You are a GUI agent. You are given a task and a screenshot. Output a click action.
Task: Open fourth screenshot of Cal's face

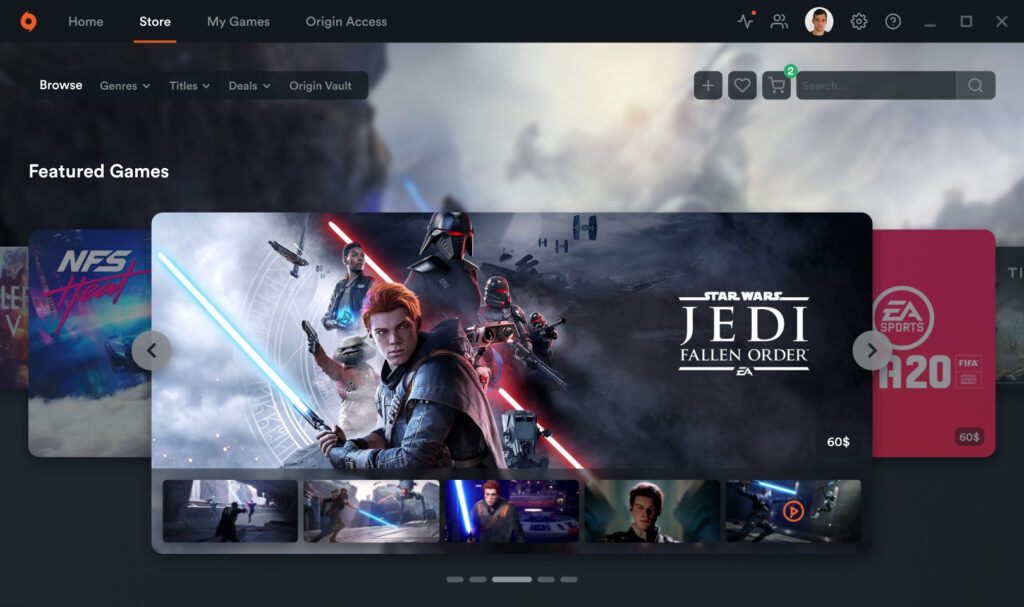tap(652, 511)
